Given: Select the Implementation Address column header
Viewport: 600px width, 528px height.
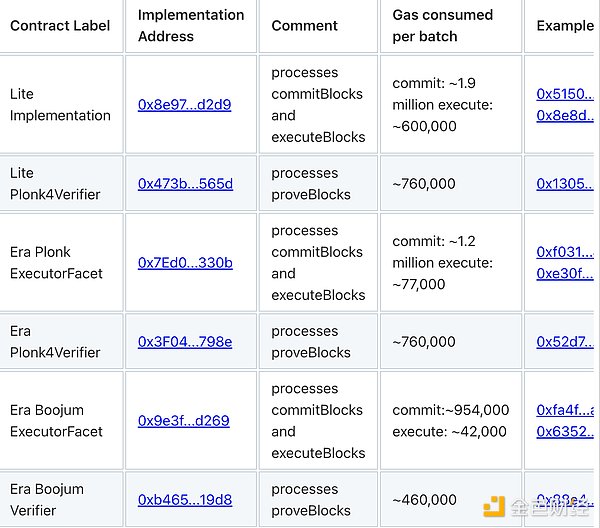Looking at the screenshot, I should click(x=191, y=25).
